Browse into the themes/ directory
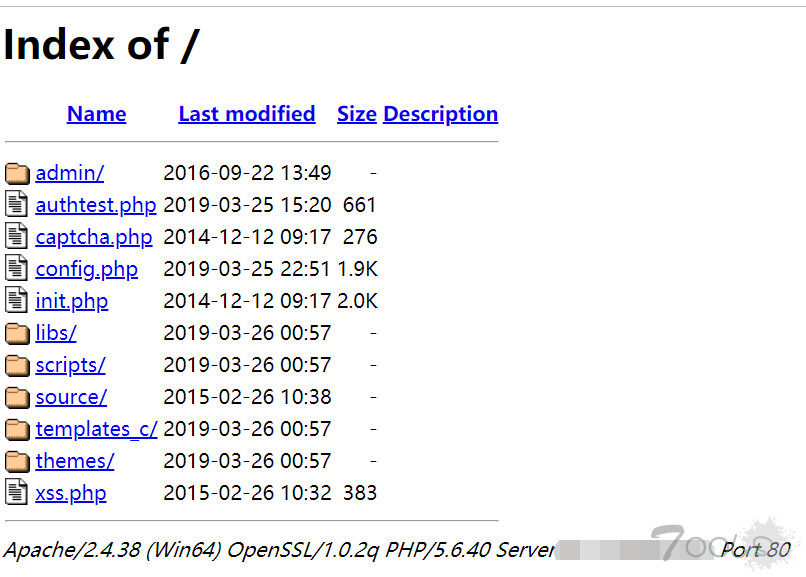Screen dimensions: 806x577 [75, 461]
